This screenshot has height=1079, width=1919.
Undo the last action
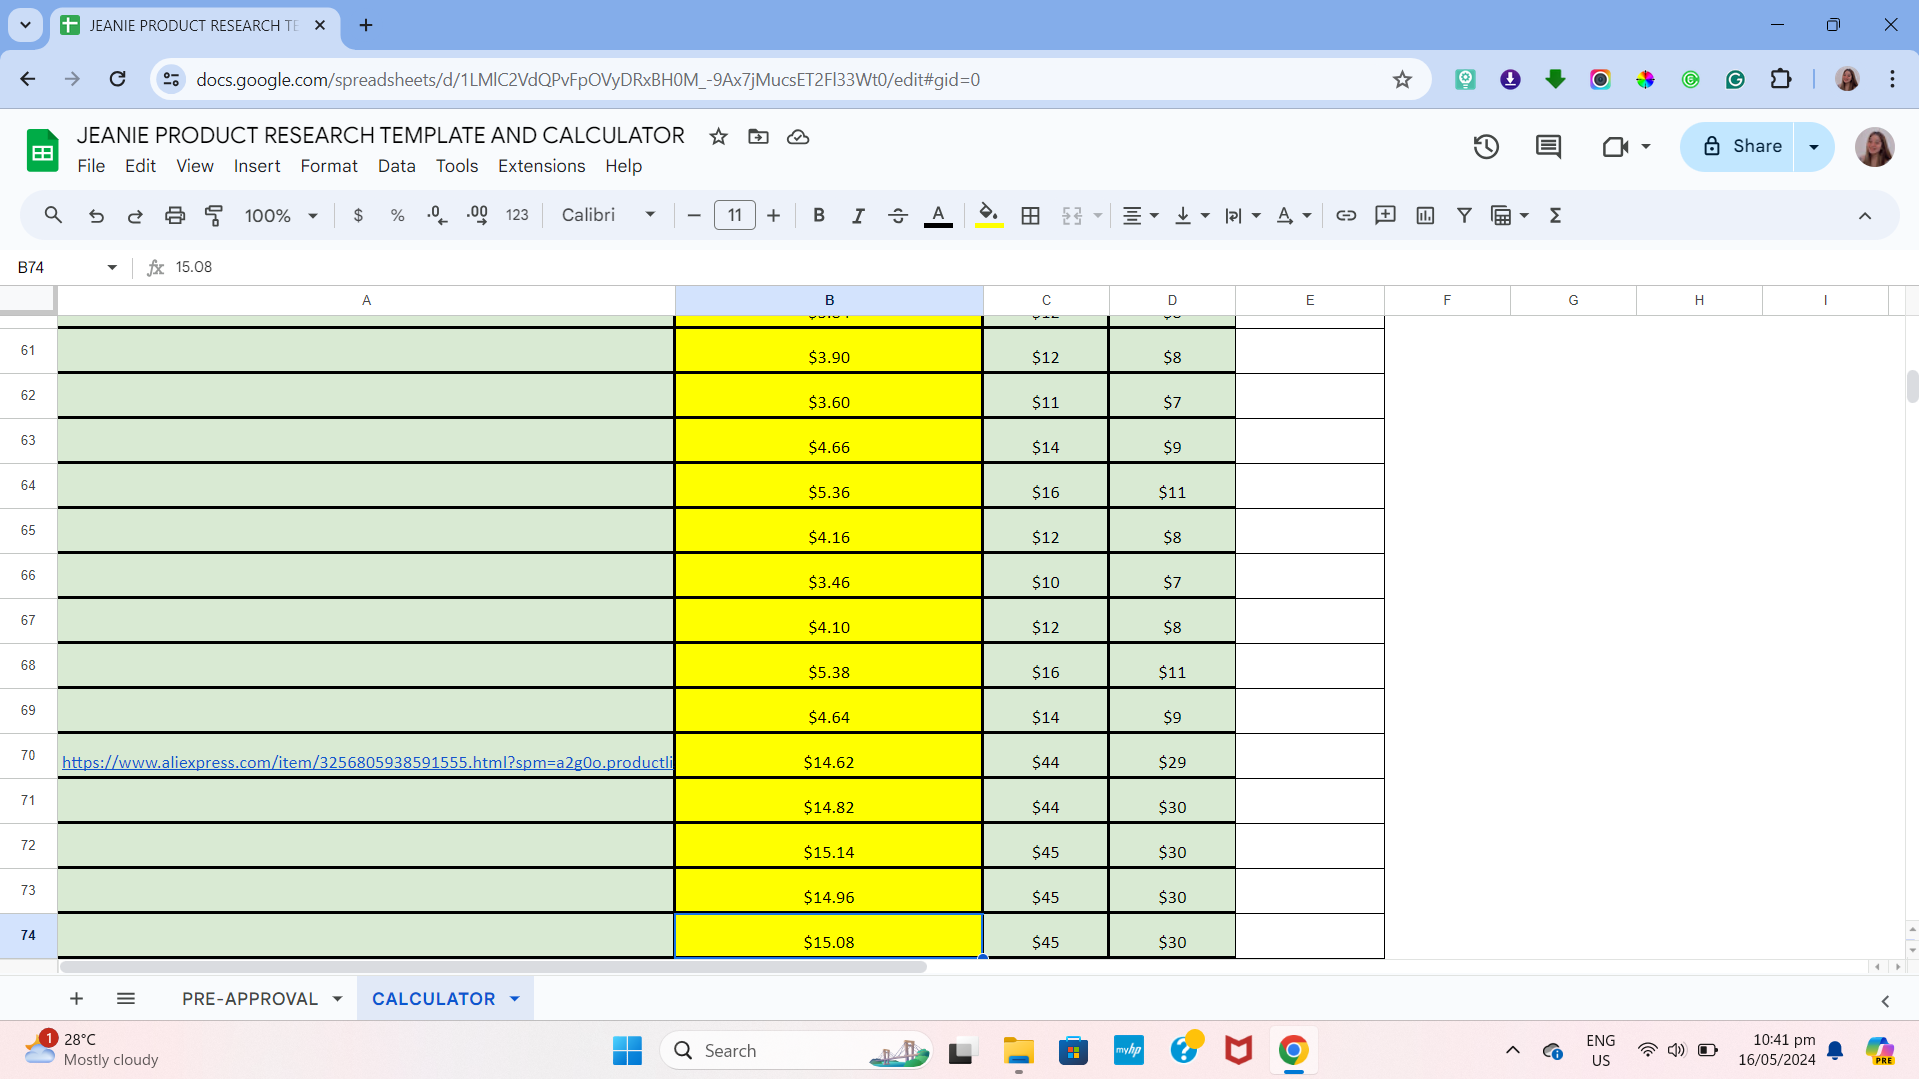point(96,215)
